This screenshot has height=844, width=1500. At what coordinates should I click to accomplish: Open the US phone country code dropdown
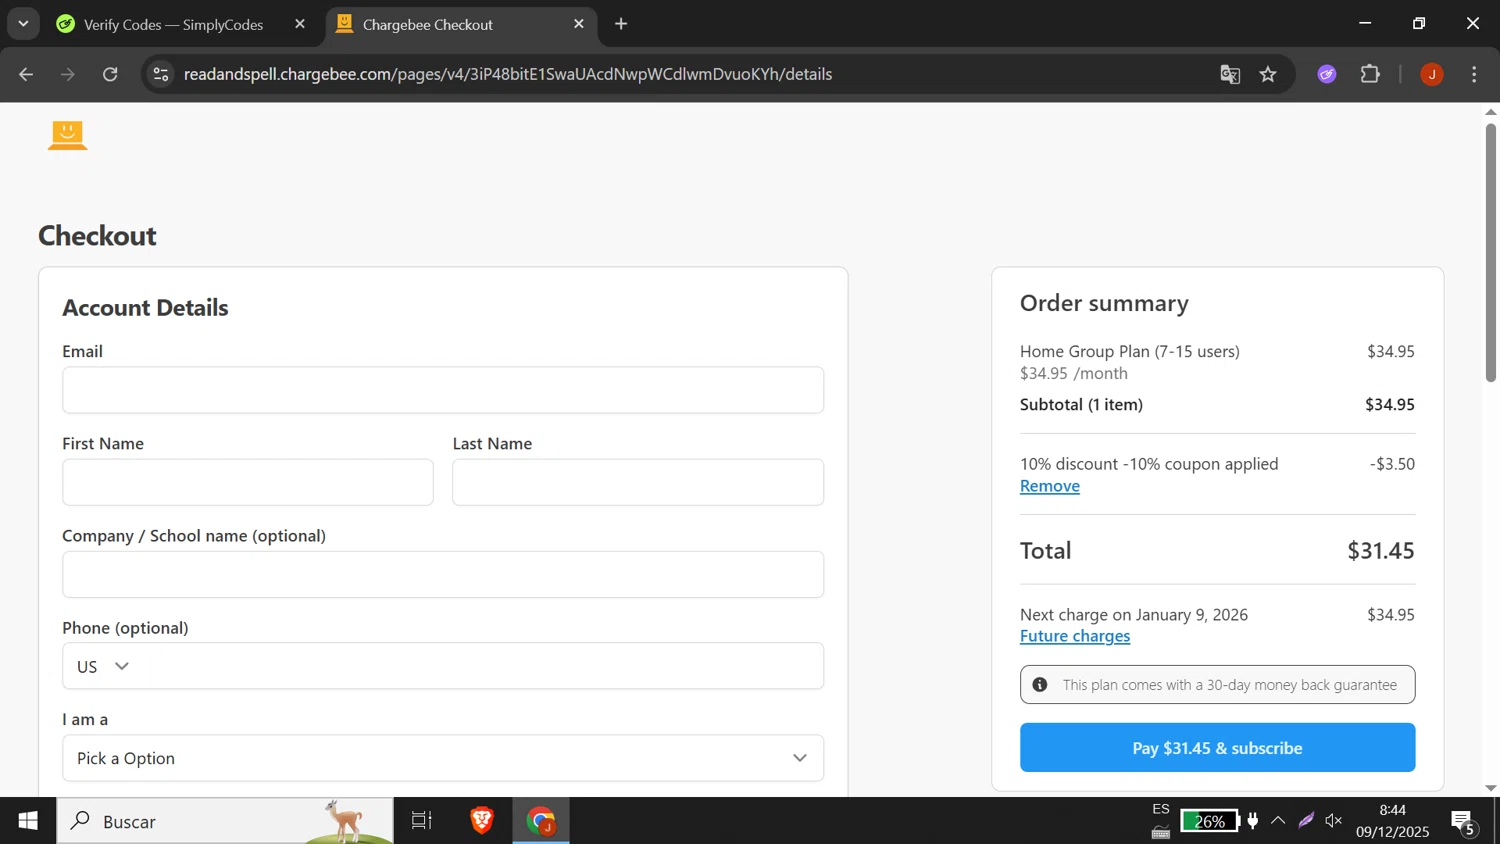click(104, 667)
